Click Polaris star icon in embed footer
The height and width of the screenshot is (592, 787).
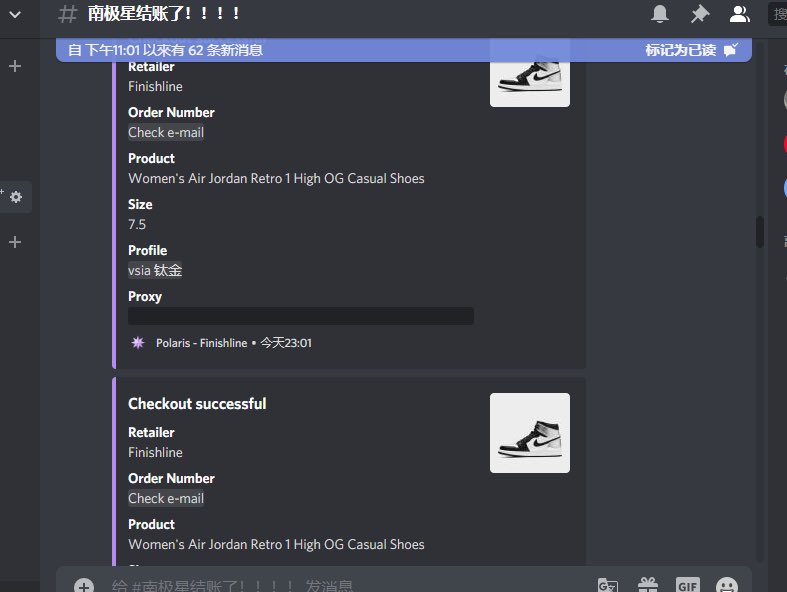pyautogui.click(x=138, y=342)
